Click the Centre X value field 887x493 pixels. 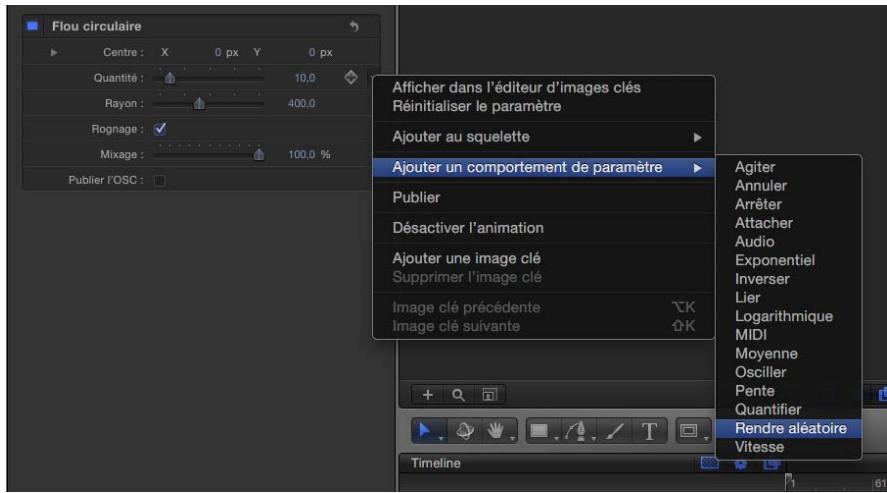pos(218,53)
